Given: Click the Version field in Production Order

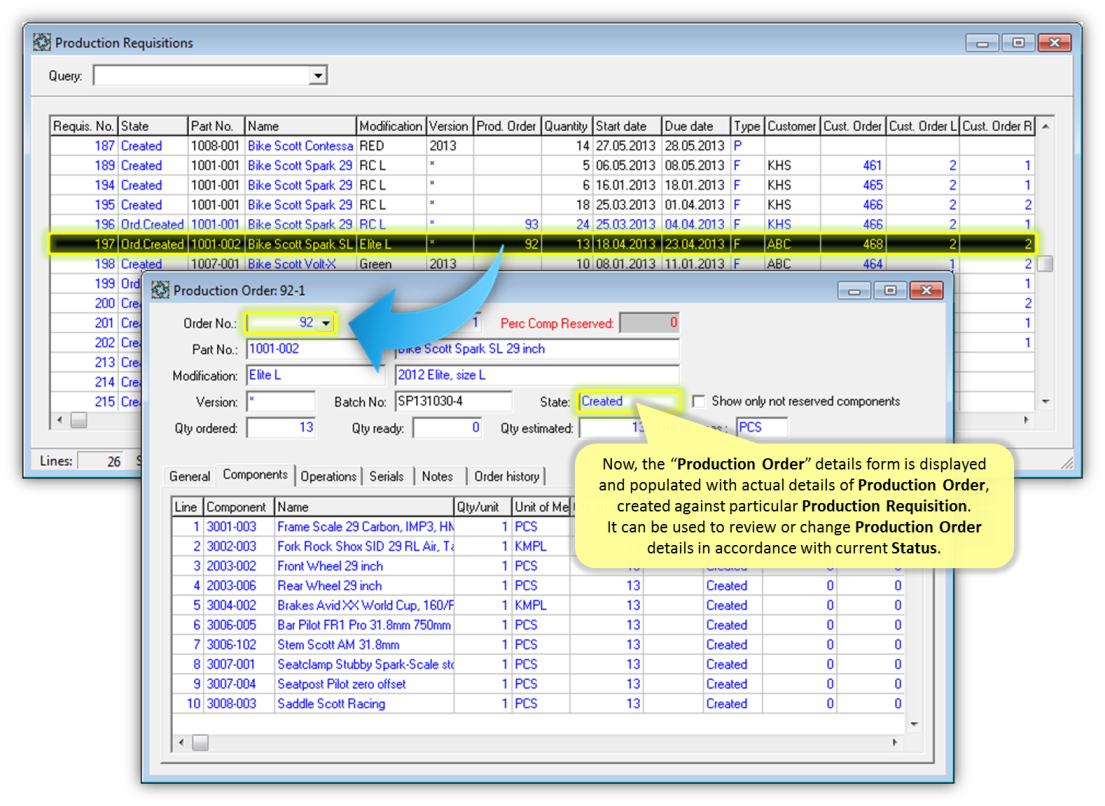Looking at the screenshot, I should [x=280, y=402].
